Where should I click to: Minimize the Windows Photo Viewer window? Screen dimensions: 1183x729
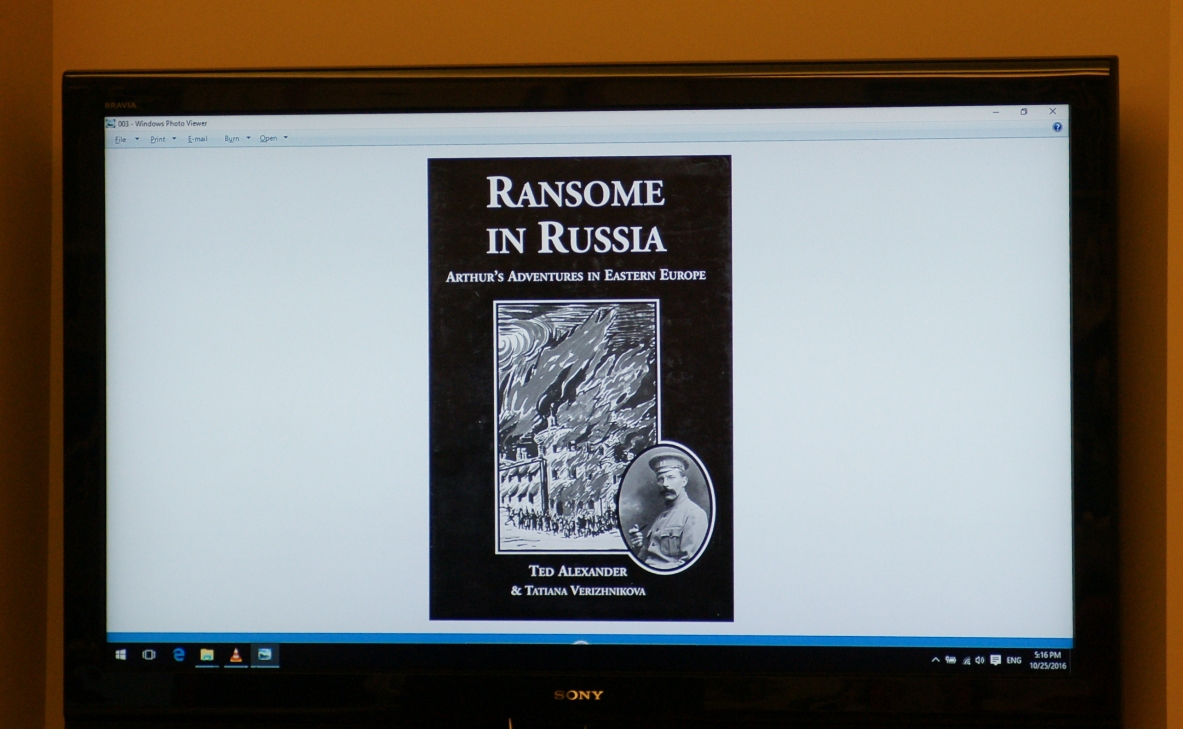point(996,112)
